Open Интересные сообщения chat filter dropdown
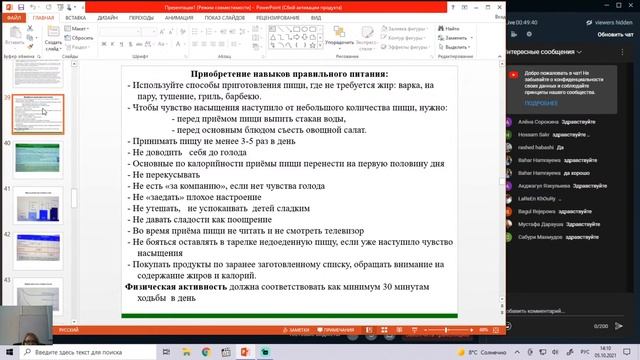Image resolution: width=640 pixels, height=360 pixels. [544, 52]
